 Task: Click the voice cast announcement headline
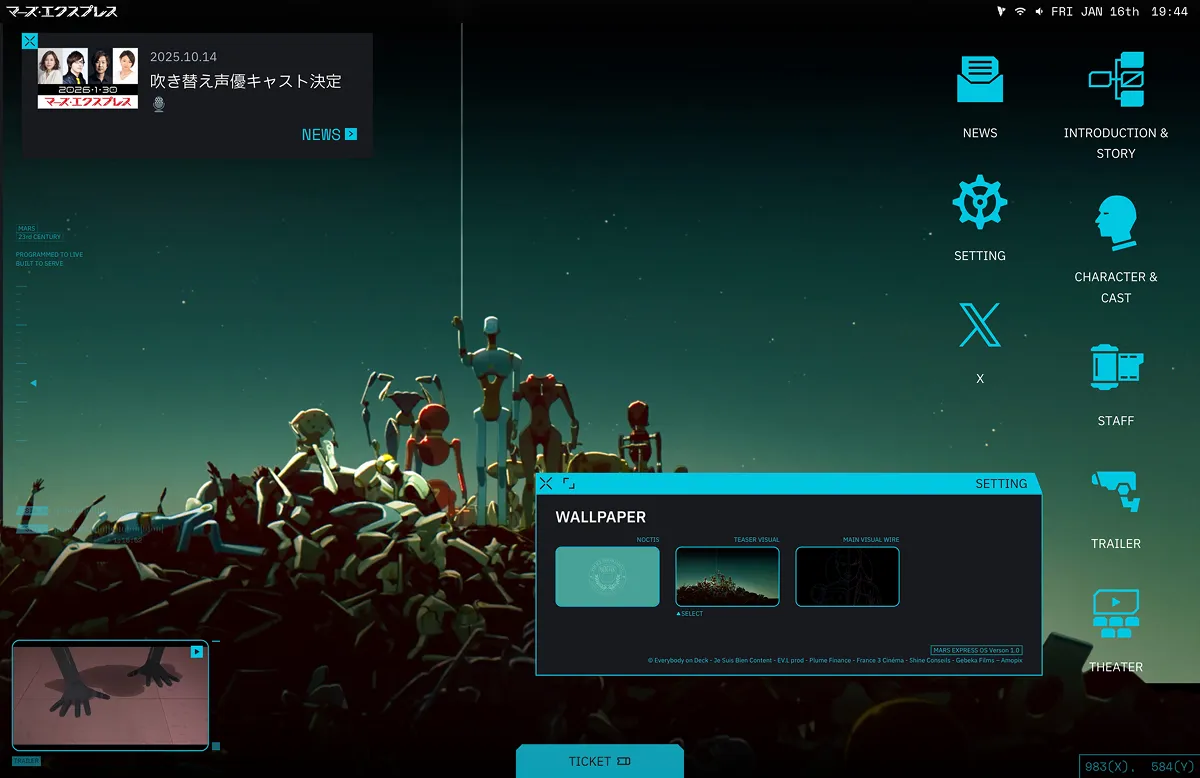[x=246, y=81]
